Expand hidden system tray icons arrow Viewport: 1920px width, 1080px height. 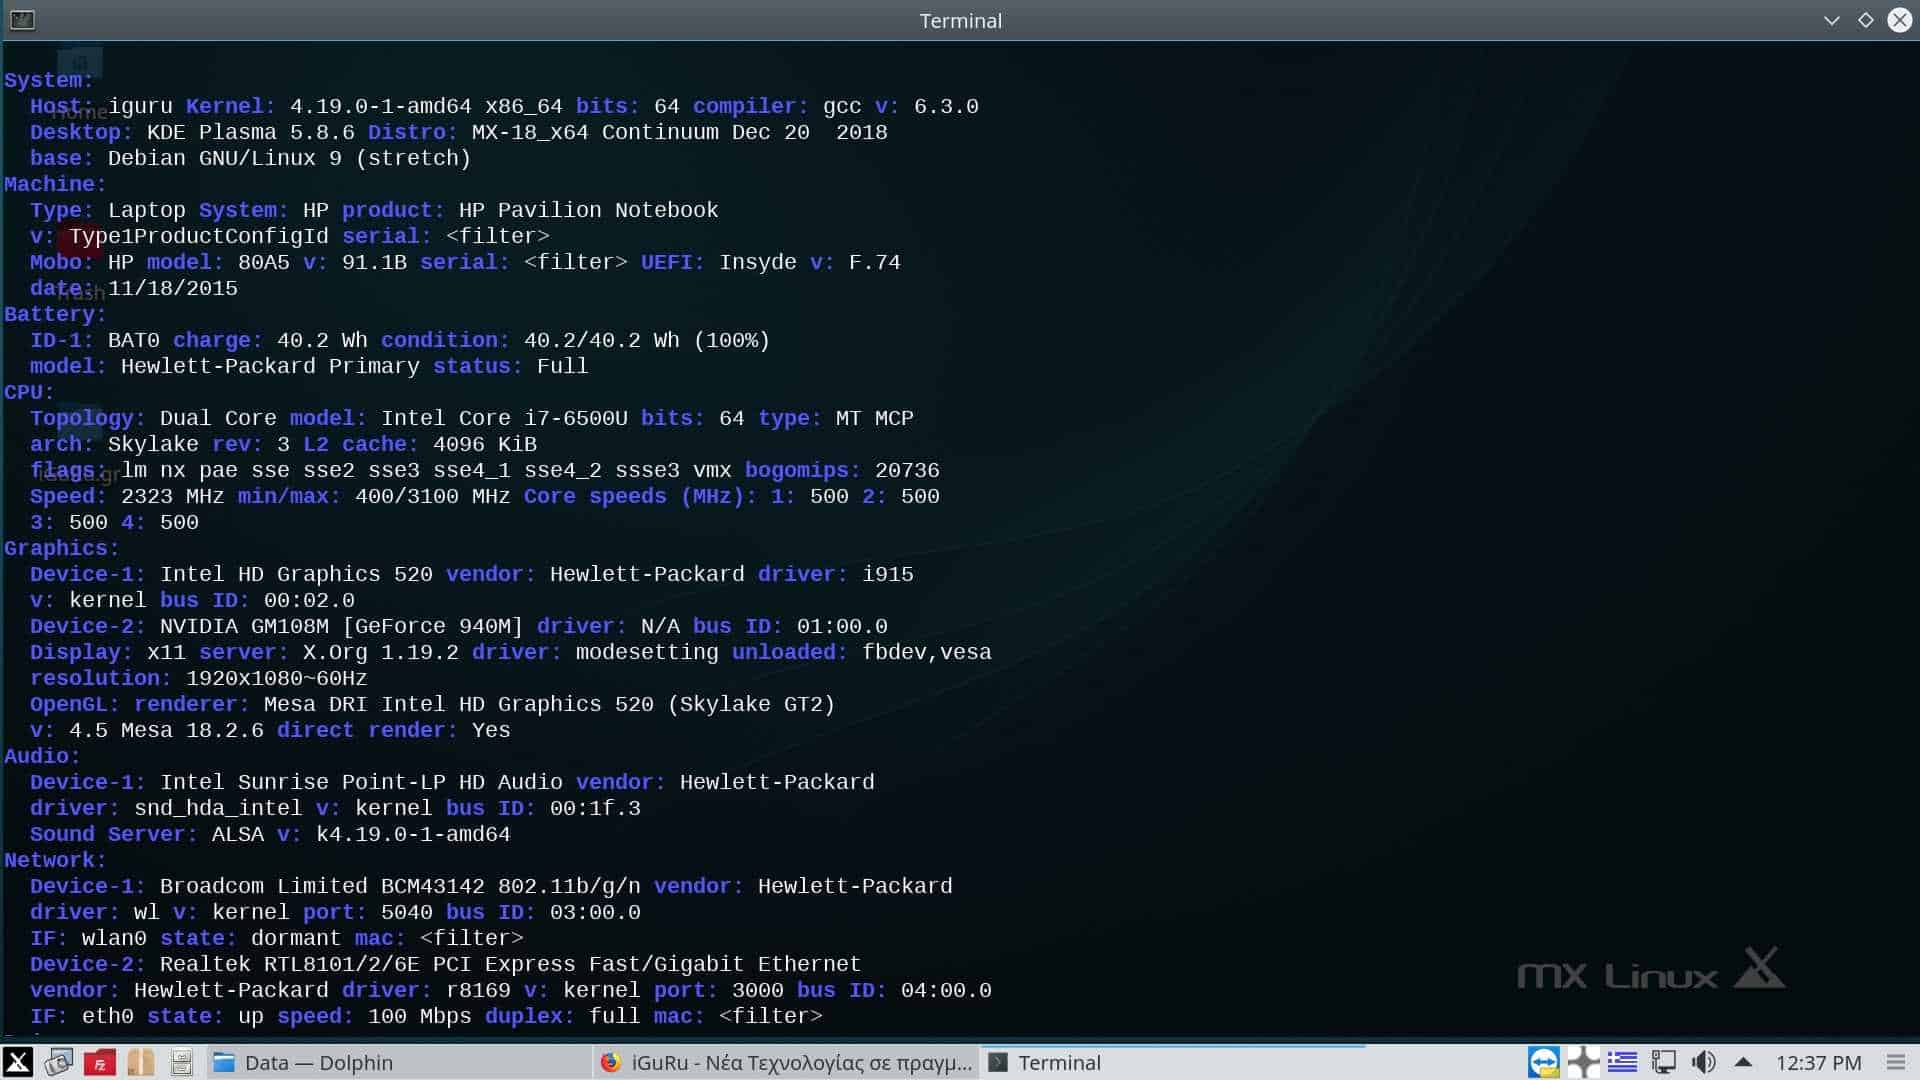point(1743,1062)
